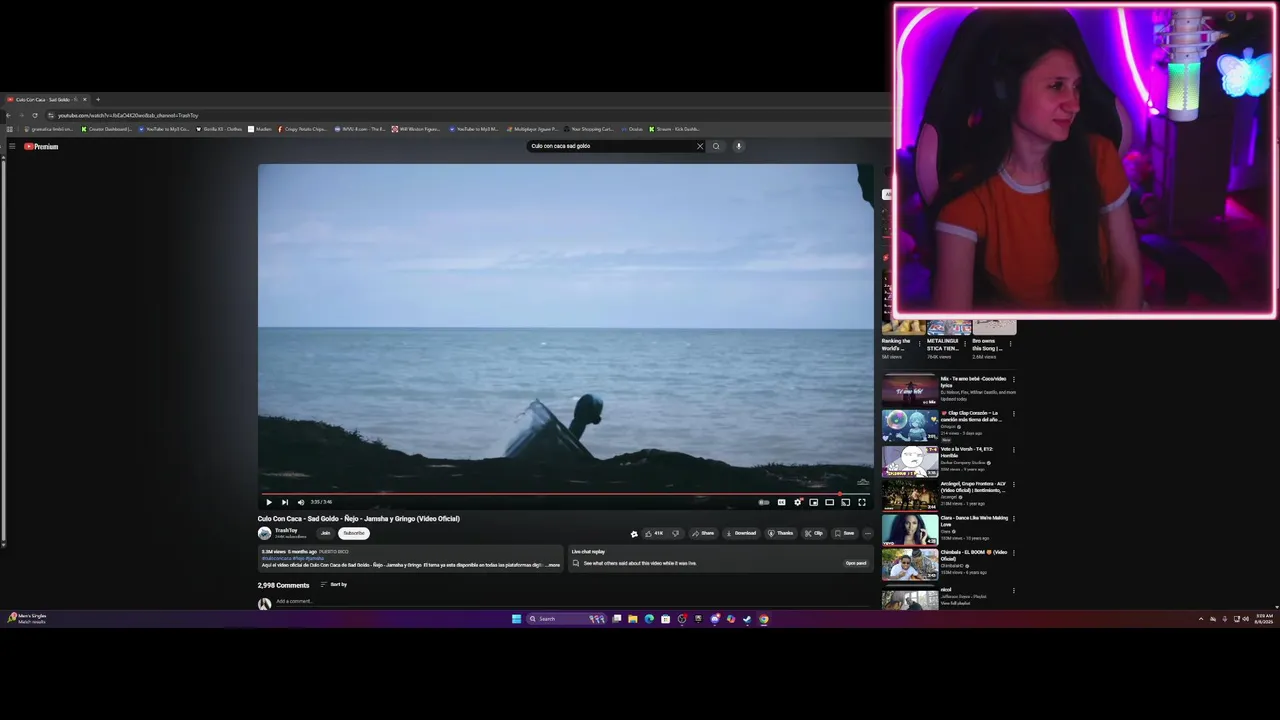Switch to miniplayer mode
Viewport: 1280px width, 720px height.
(x=813, y=502)
